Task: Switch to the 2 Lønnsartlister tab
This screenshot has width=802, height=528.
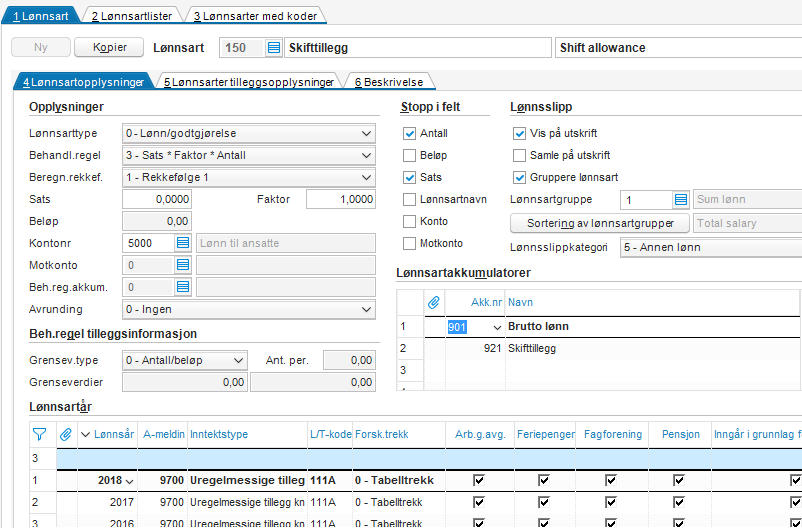Action: (x=132, y=16)
